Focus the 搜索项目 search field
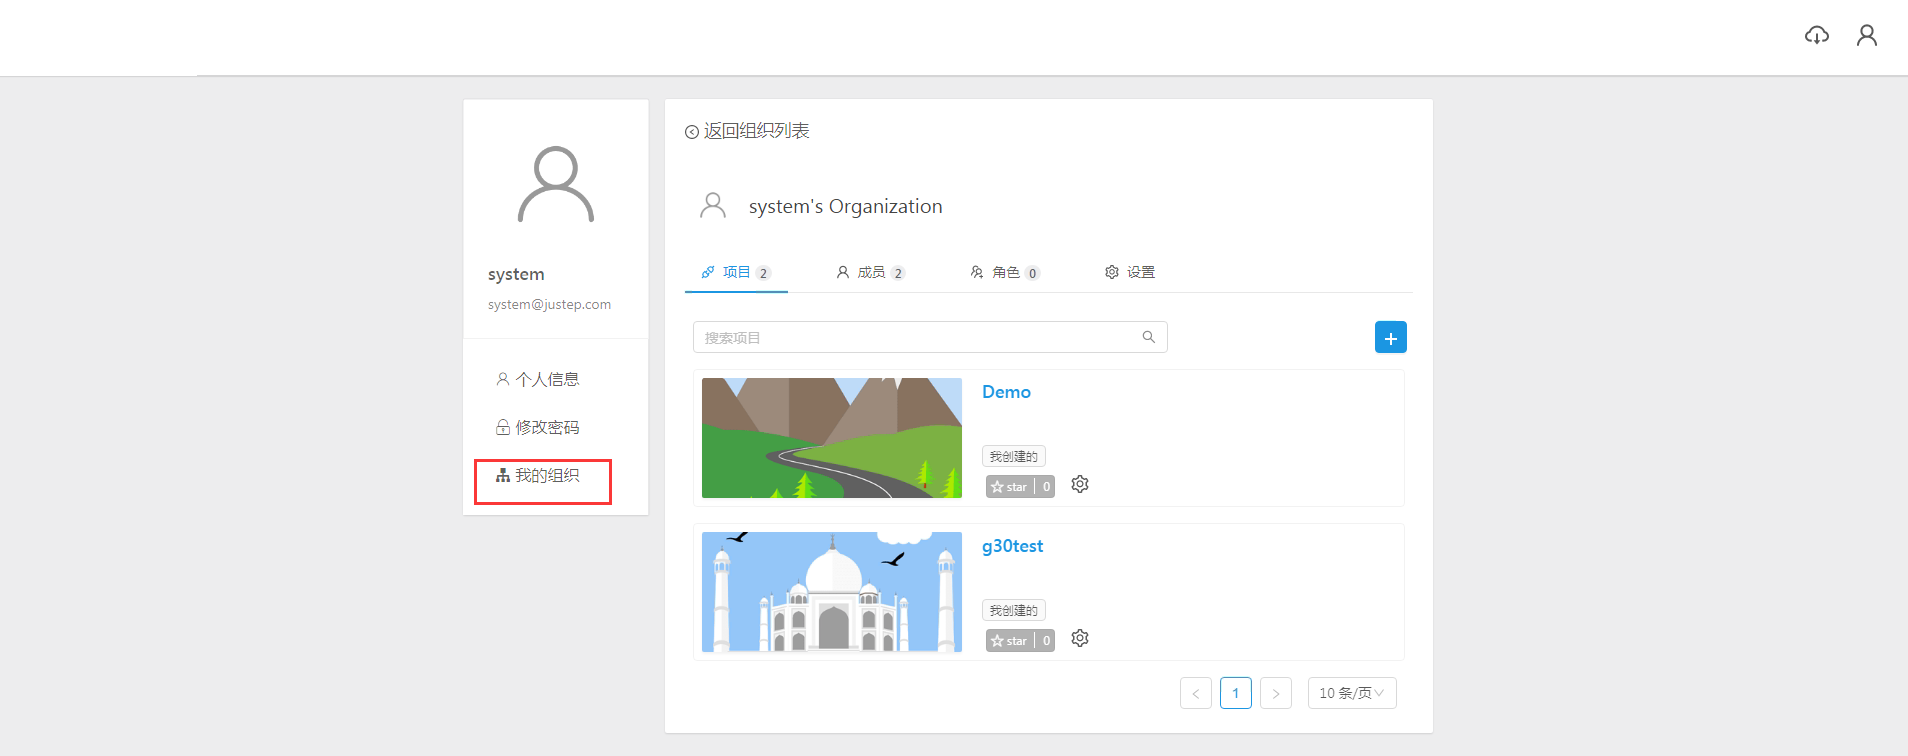 click(930, 337)
